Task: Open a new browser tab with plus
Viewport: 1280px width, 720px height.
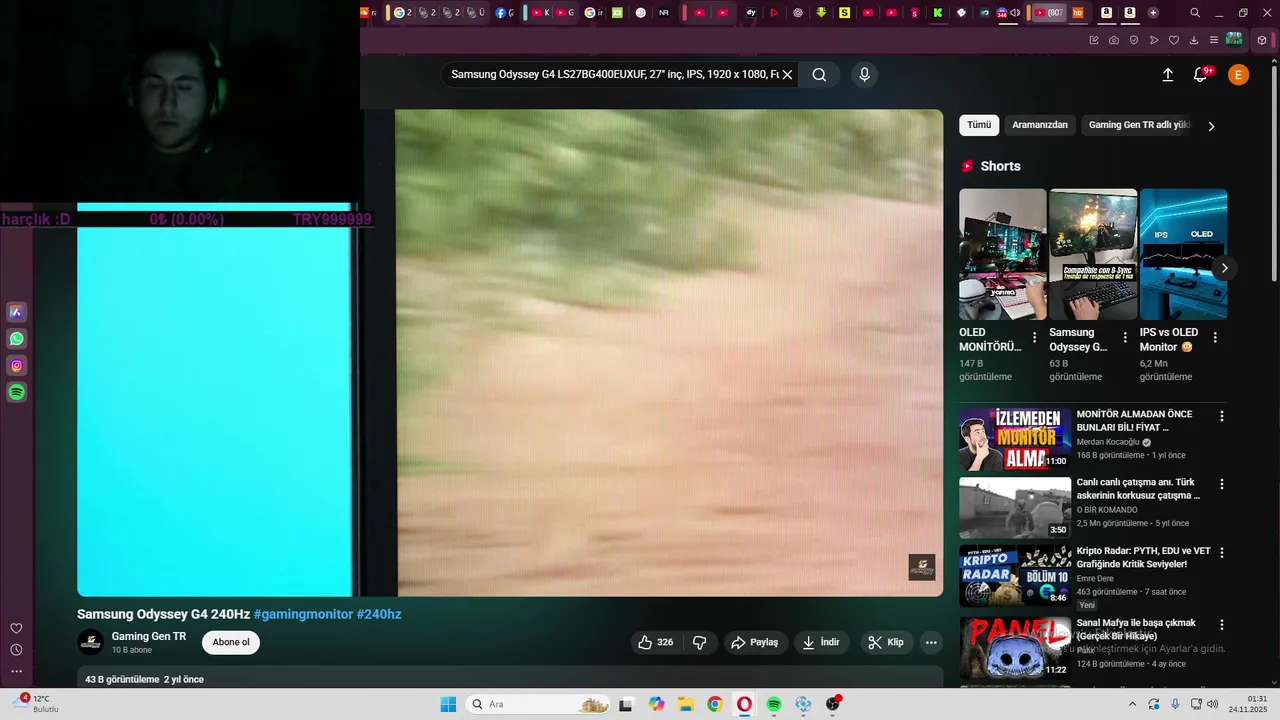Action: (1153, 13)
